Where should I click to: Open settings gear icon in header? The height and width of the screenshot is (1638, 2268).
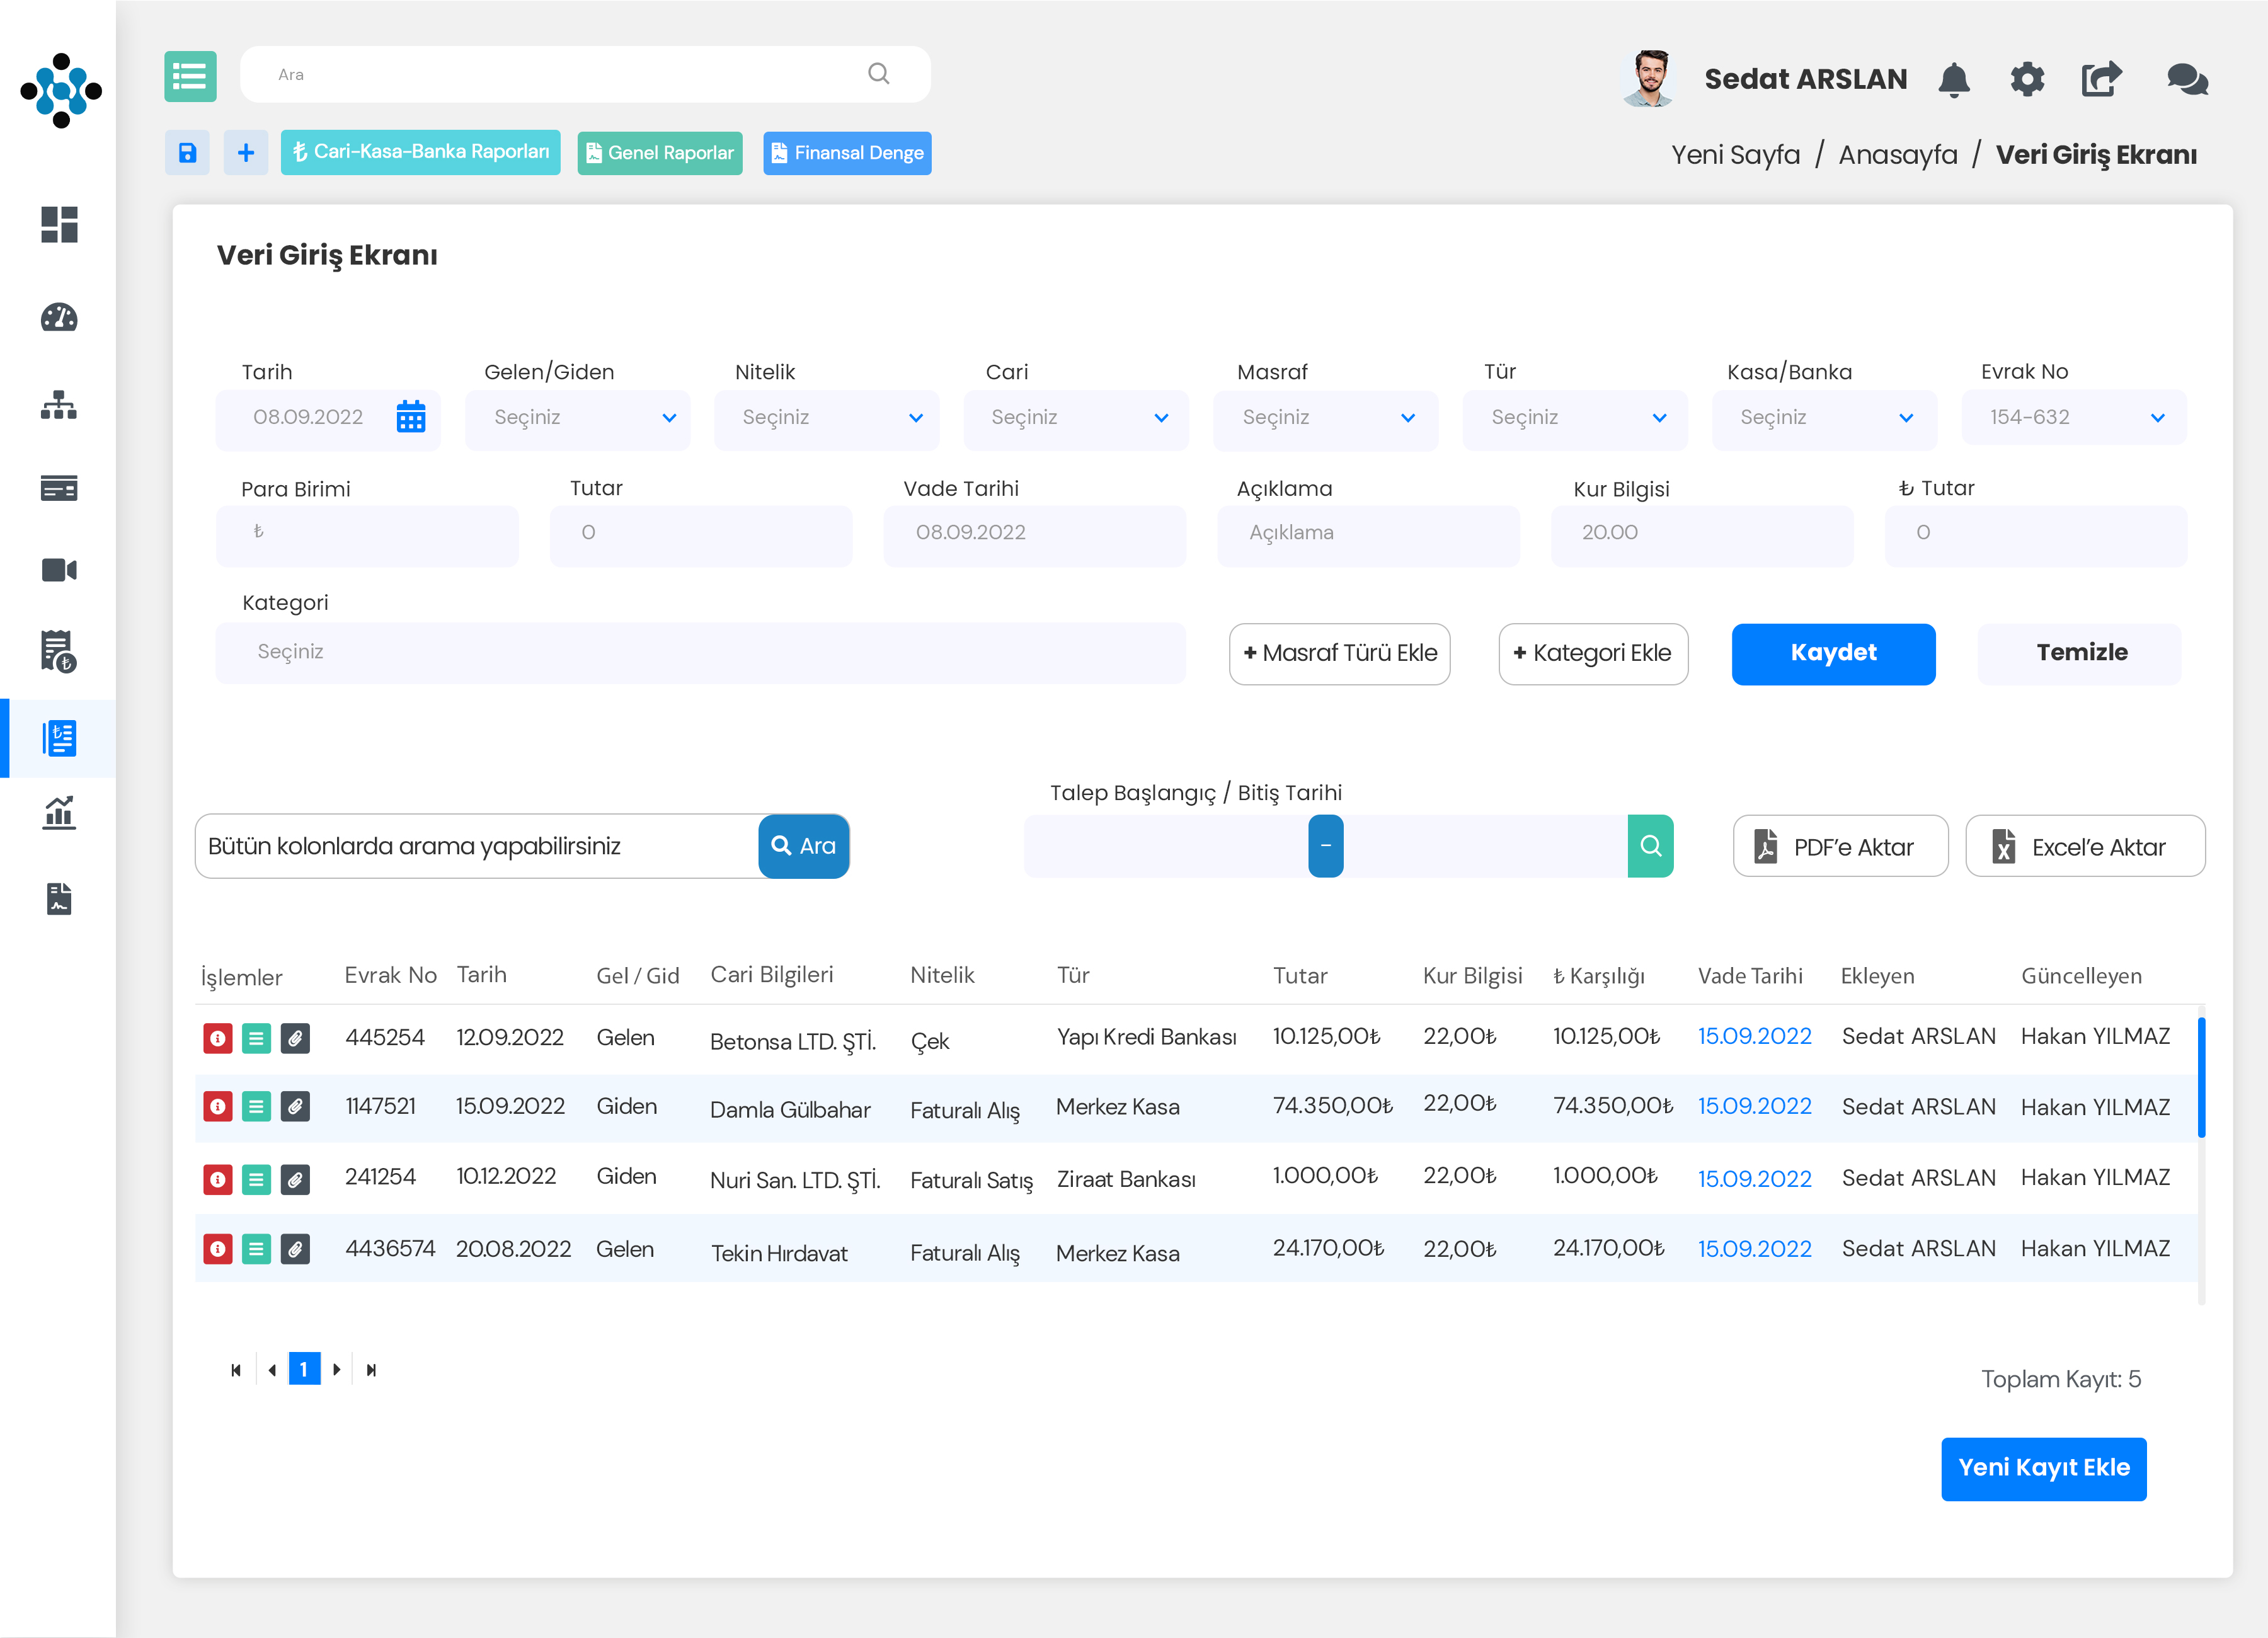tap(2027, 79)
